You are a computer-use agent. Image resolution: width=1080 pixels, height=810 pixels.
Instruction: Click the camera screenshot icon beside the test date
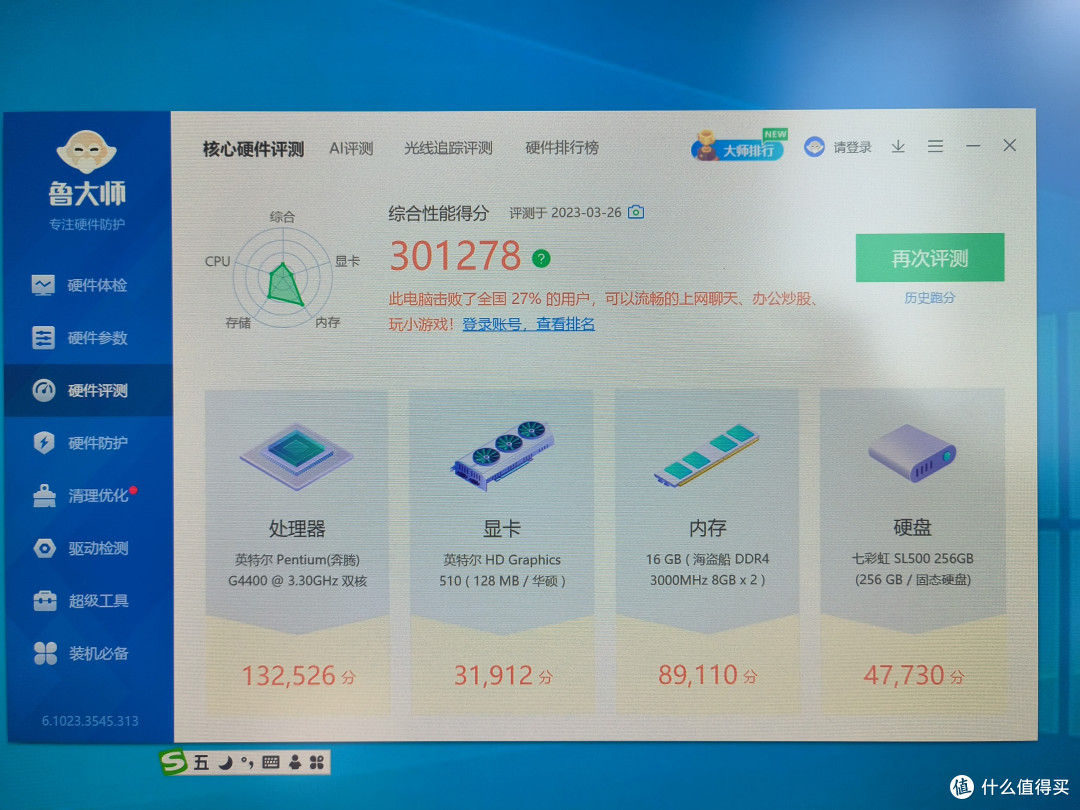636,211
